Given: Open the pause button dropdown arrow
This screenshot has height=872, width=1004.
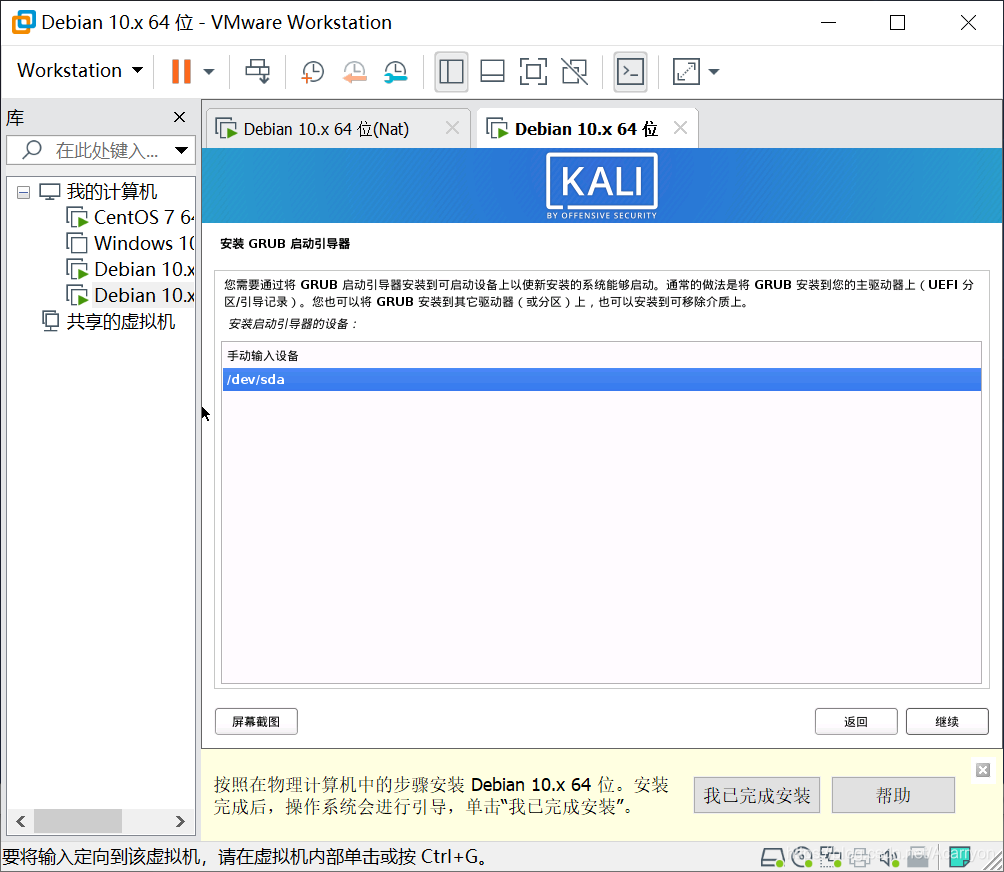Looking at the screenshot, I should 207,71.
